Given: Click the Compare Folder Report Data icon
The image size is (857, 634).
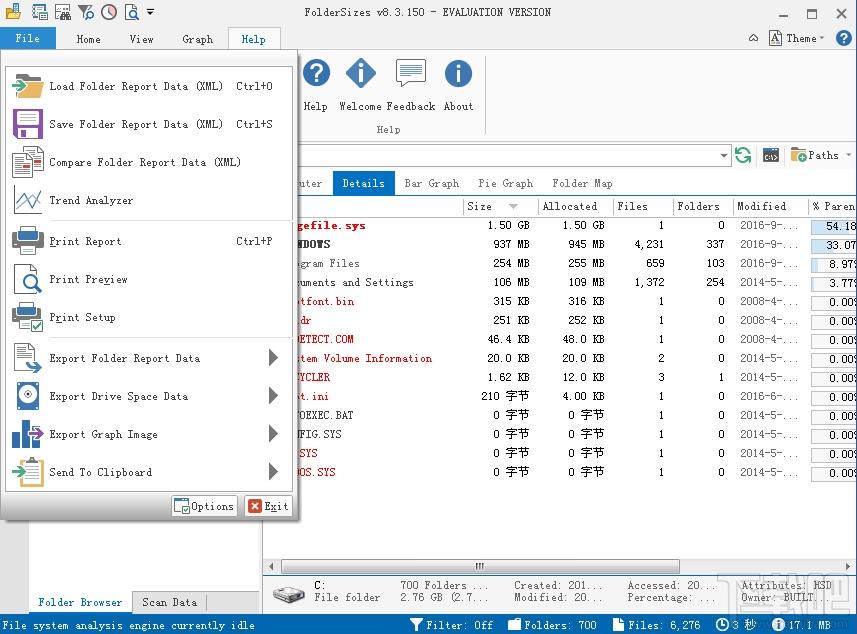Looking at the screenshot, I should click(27, 162).
